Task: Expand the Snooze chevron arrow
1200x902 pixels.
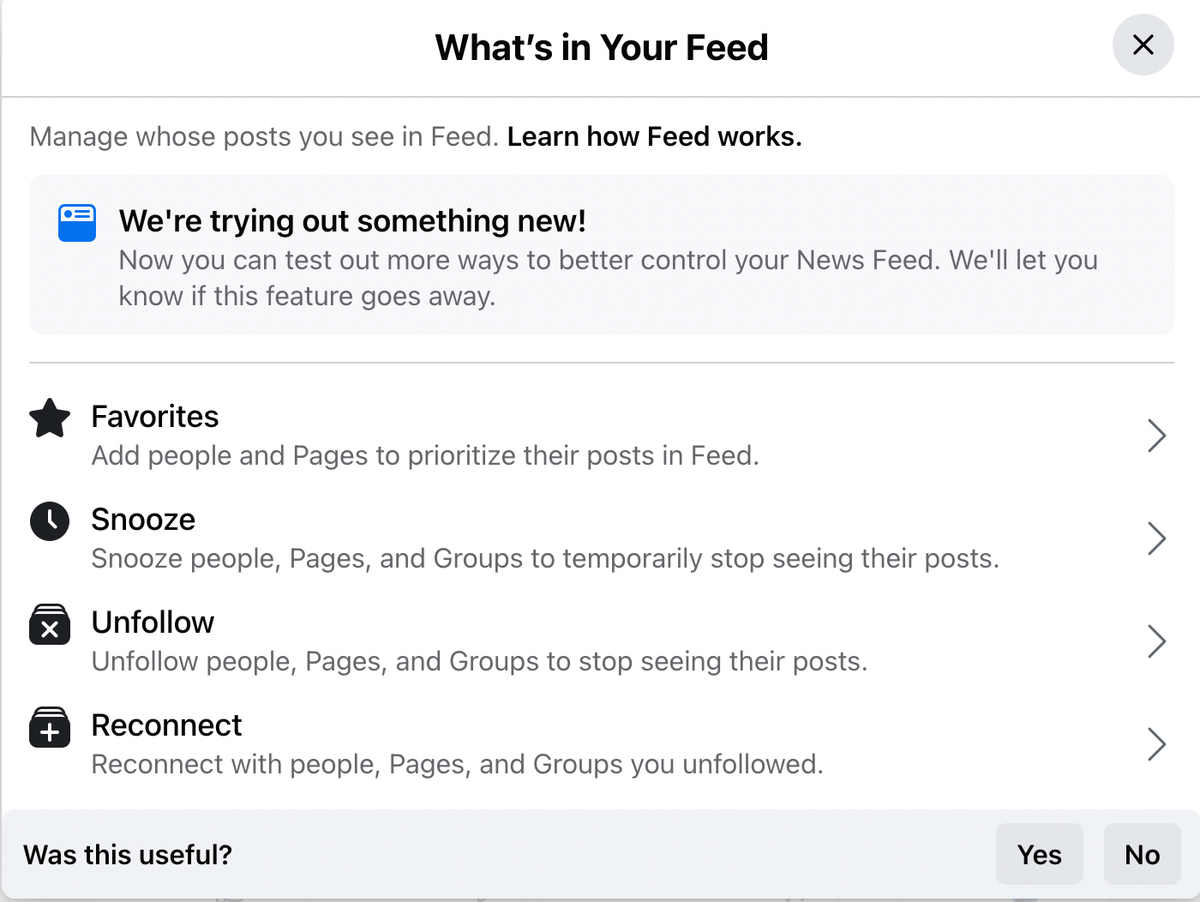Action: [x=1156, y=538]
